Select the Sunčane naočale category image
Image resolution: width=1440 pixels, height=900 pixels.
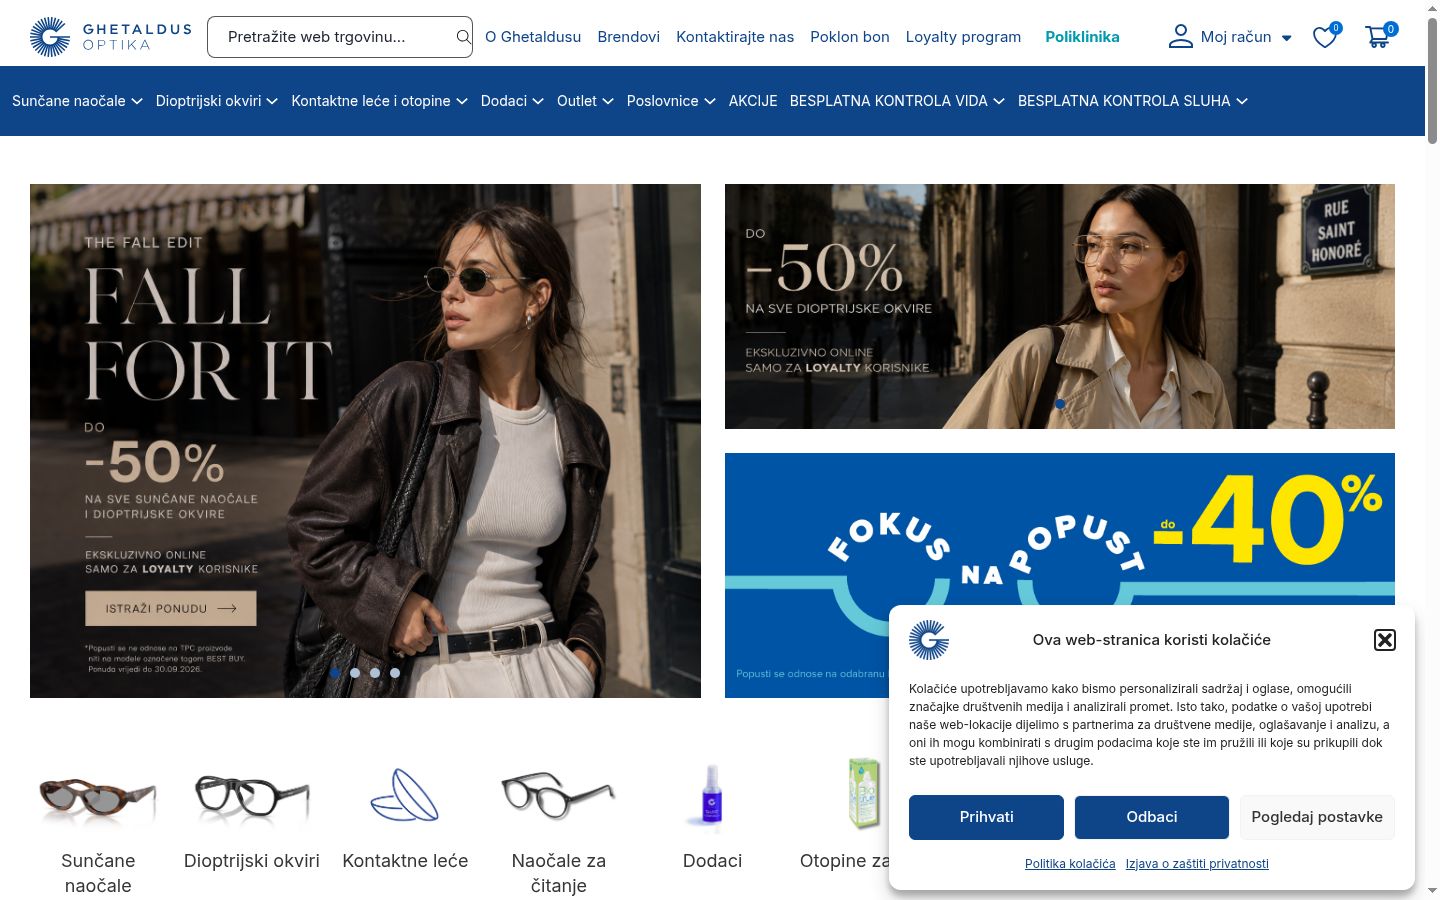[98, 795]
